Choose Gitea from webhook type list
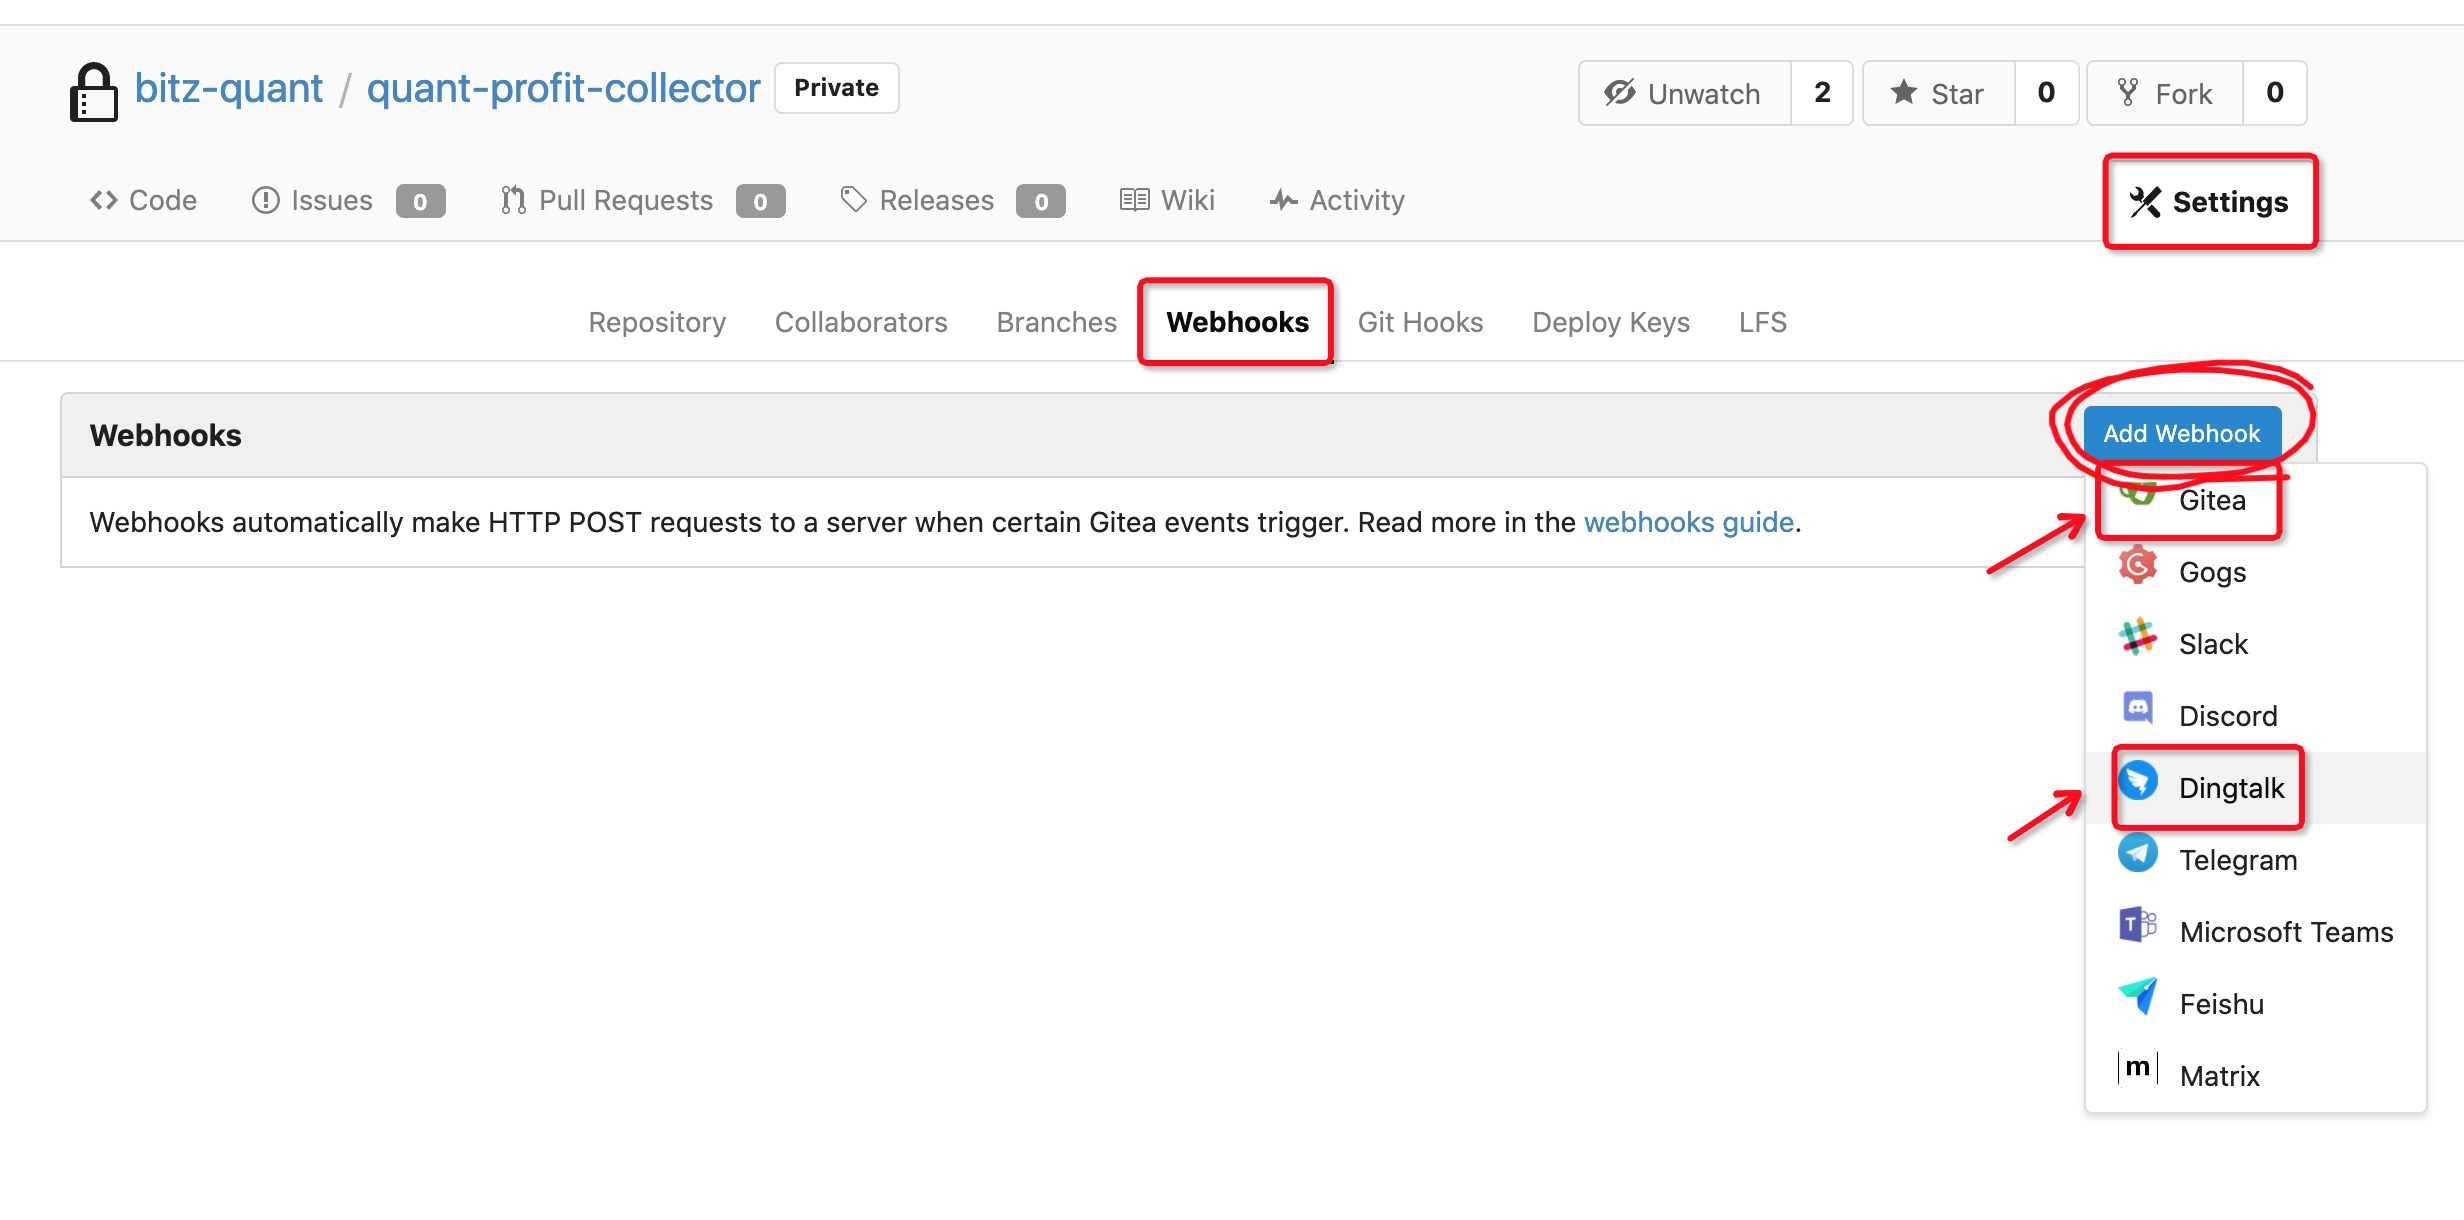 click(2211, 500)
